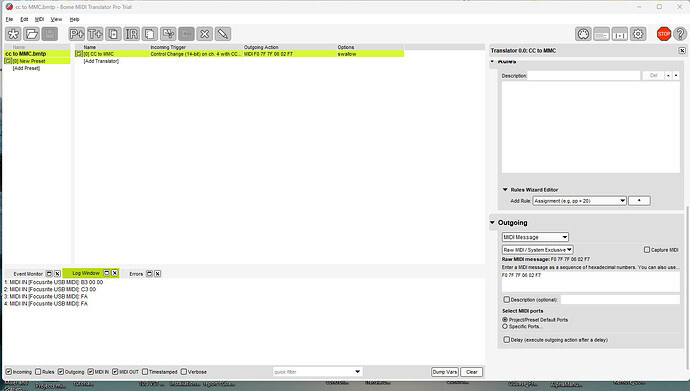Open the Edit menu
Viewport: 690px width, 391px height.
[x=24, y=19]
